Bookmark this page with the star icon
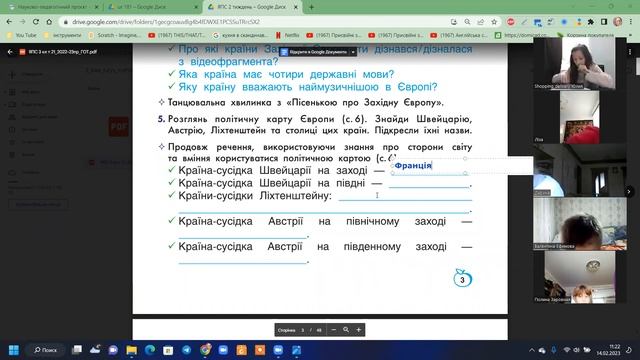 point(494,22)
